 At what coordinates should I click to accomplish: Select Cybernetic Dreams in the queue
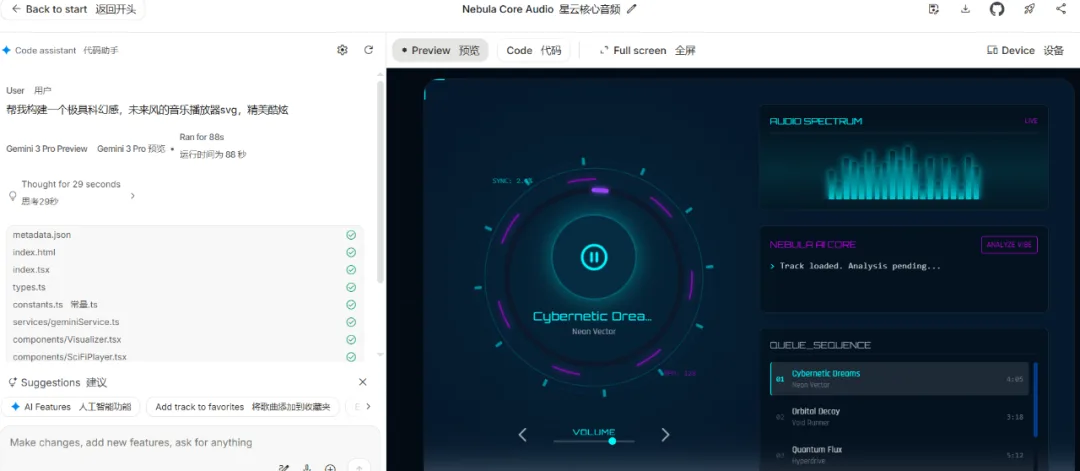pos(900,379)
